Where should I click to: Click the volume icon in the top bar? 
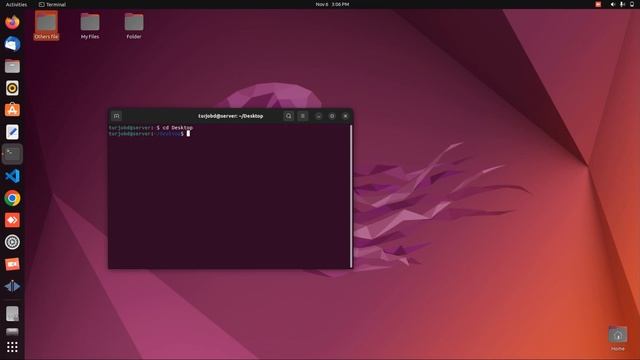point(613,4)
